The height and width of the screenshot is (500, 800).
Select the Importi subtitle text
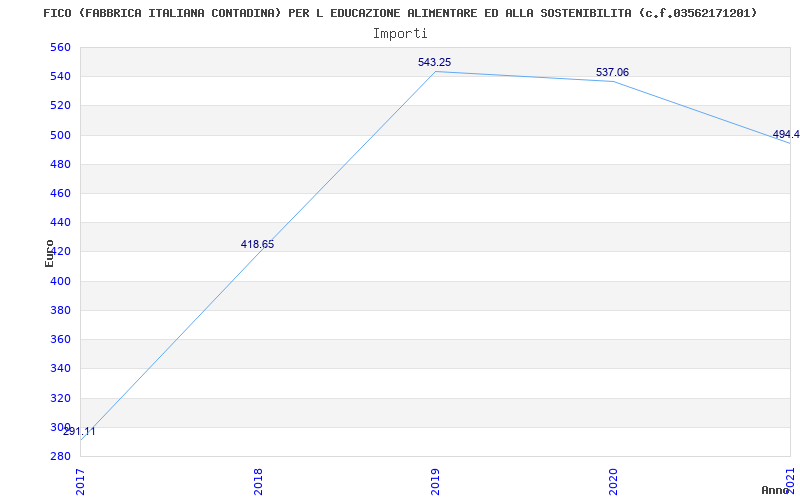pos(400,34)
